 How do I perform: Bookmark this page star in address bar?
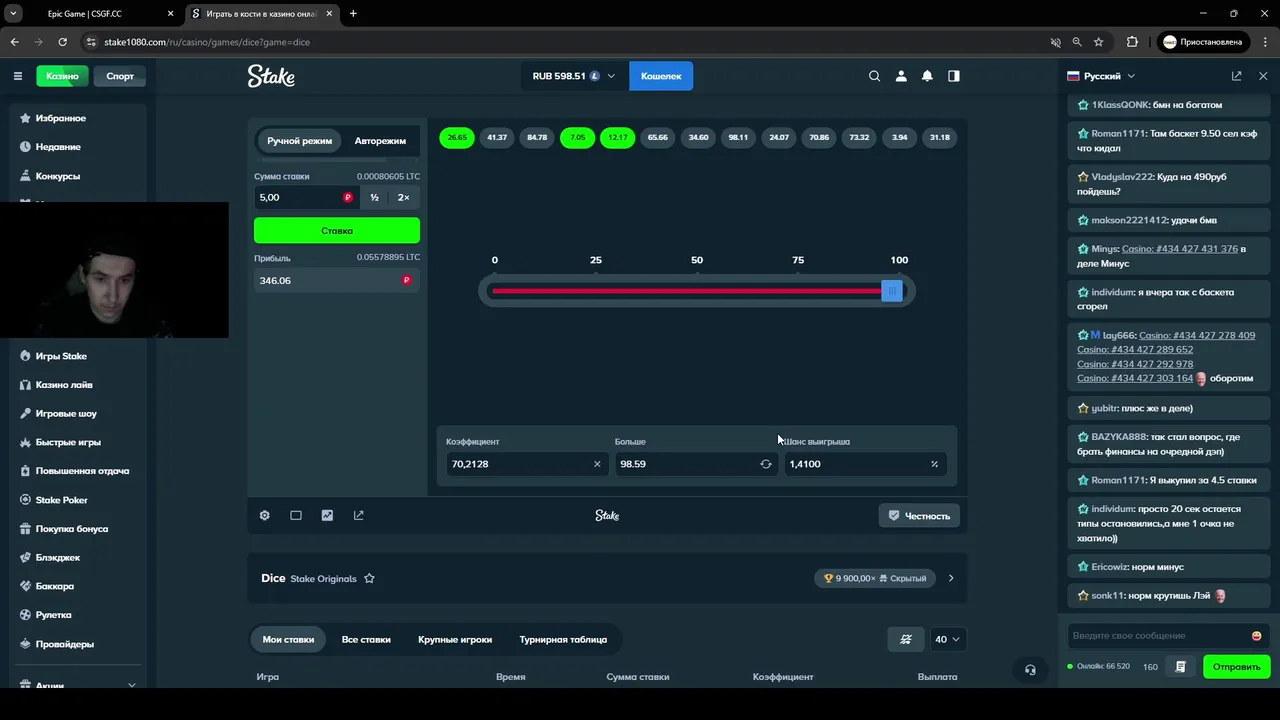click(1099, 42)
